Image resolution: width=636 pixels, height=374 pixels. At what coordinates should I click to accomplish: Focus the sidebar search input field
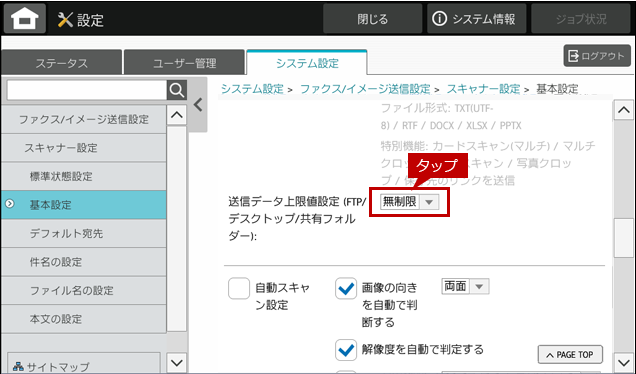pos(87,90)
